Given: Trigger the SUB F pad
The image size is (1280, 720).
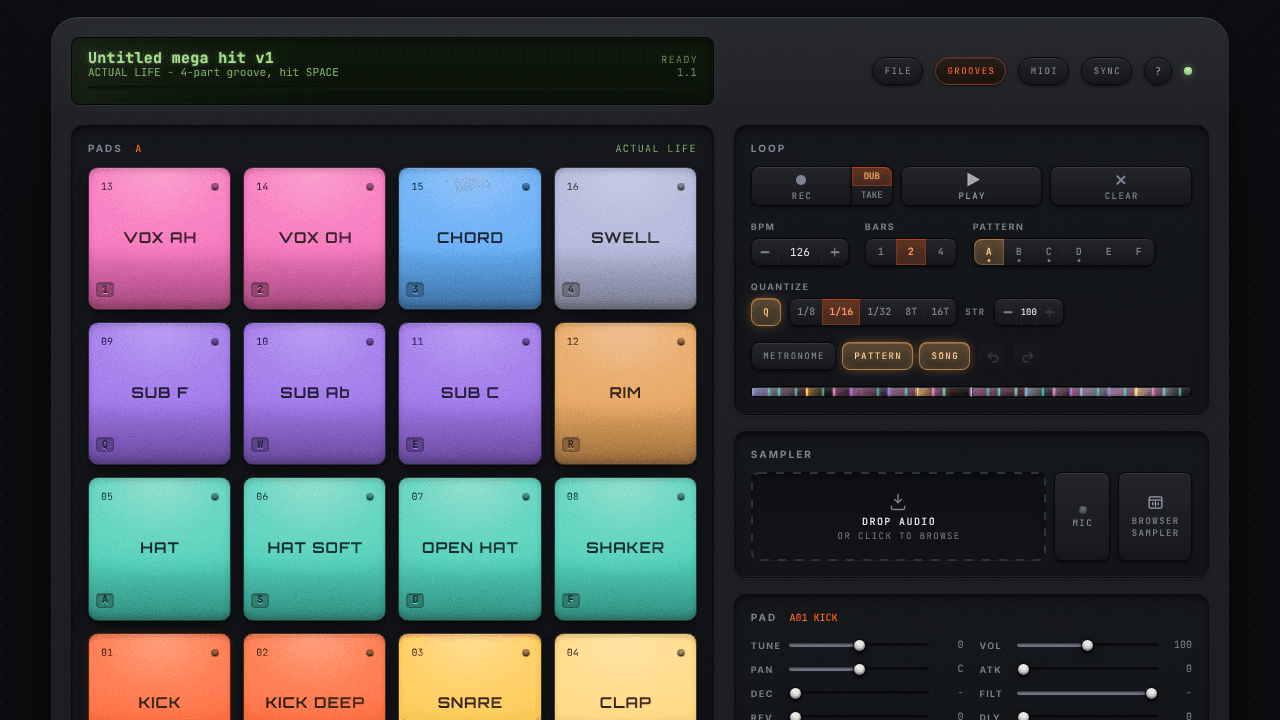Looking at the screenshot, I should click(x=160, y=393).
